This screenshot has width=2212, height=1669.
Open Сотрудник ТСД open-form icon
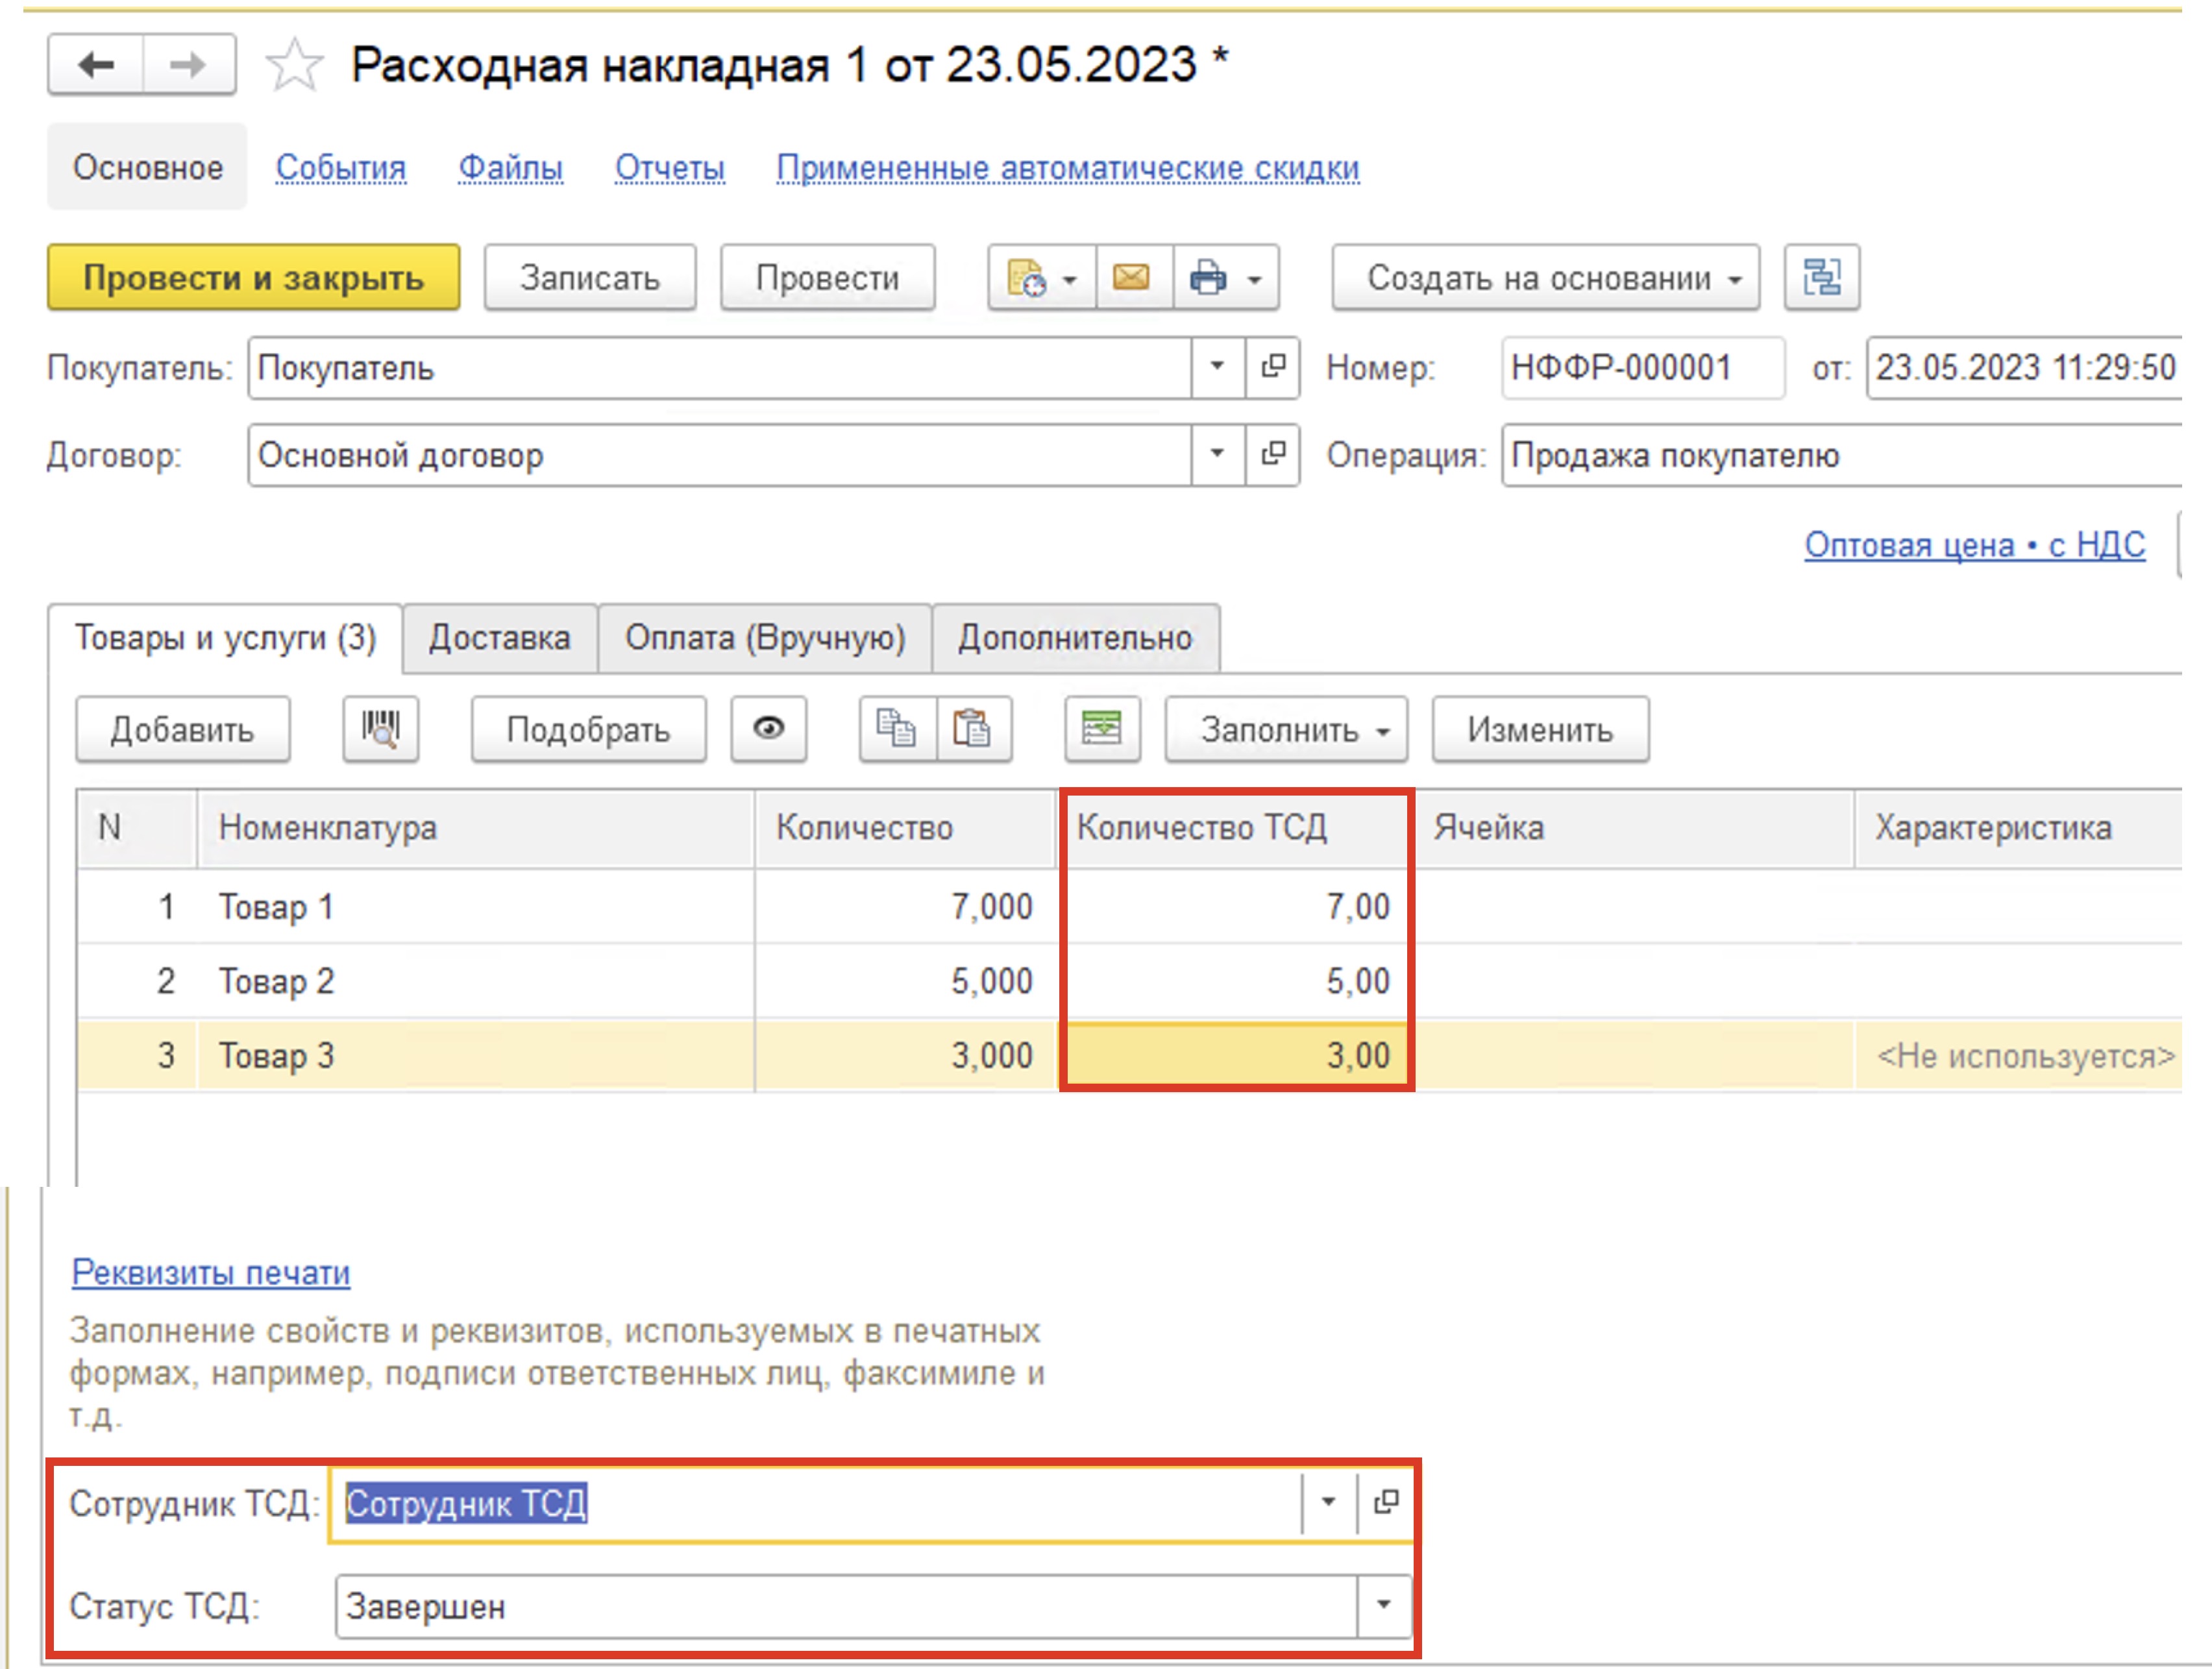pos(1386,1503)
